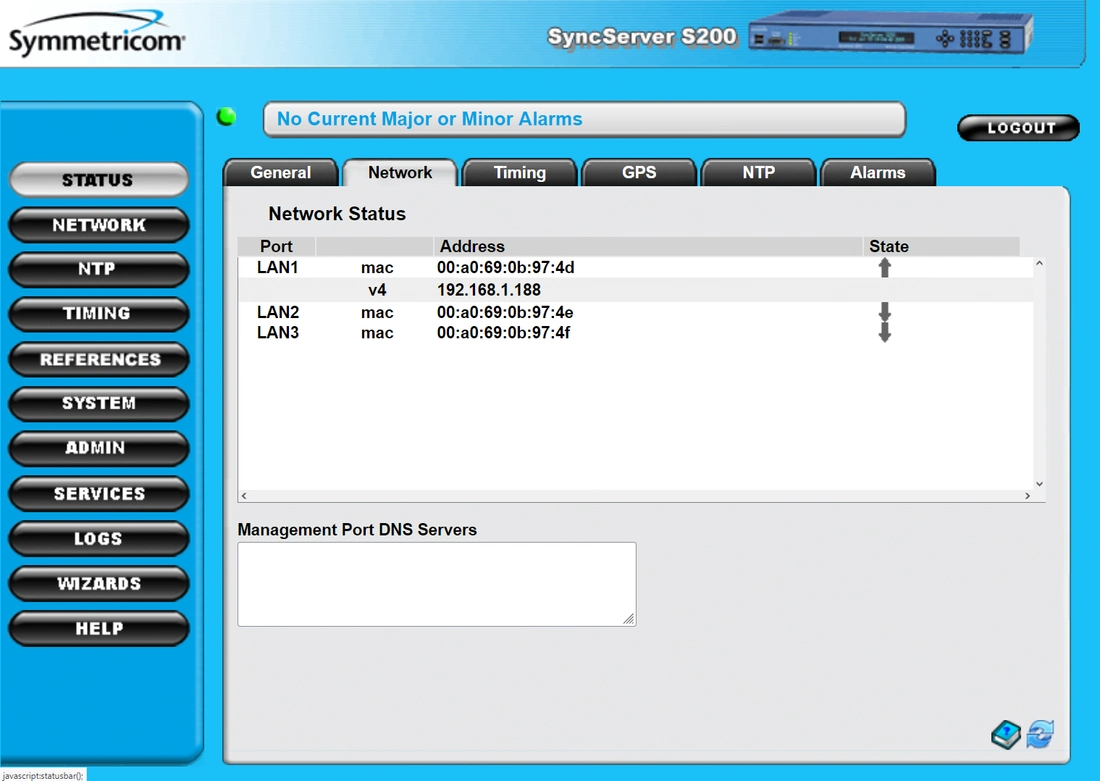Click the network table scroll-down arrow
Screen dimensions: 1100x781
pyautogui.click(x=1039, y=484)
